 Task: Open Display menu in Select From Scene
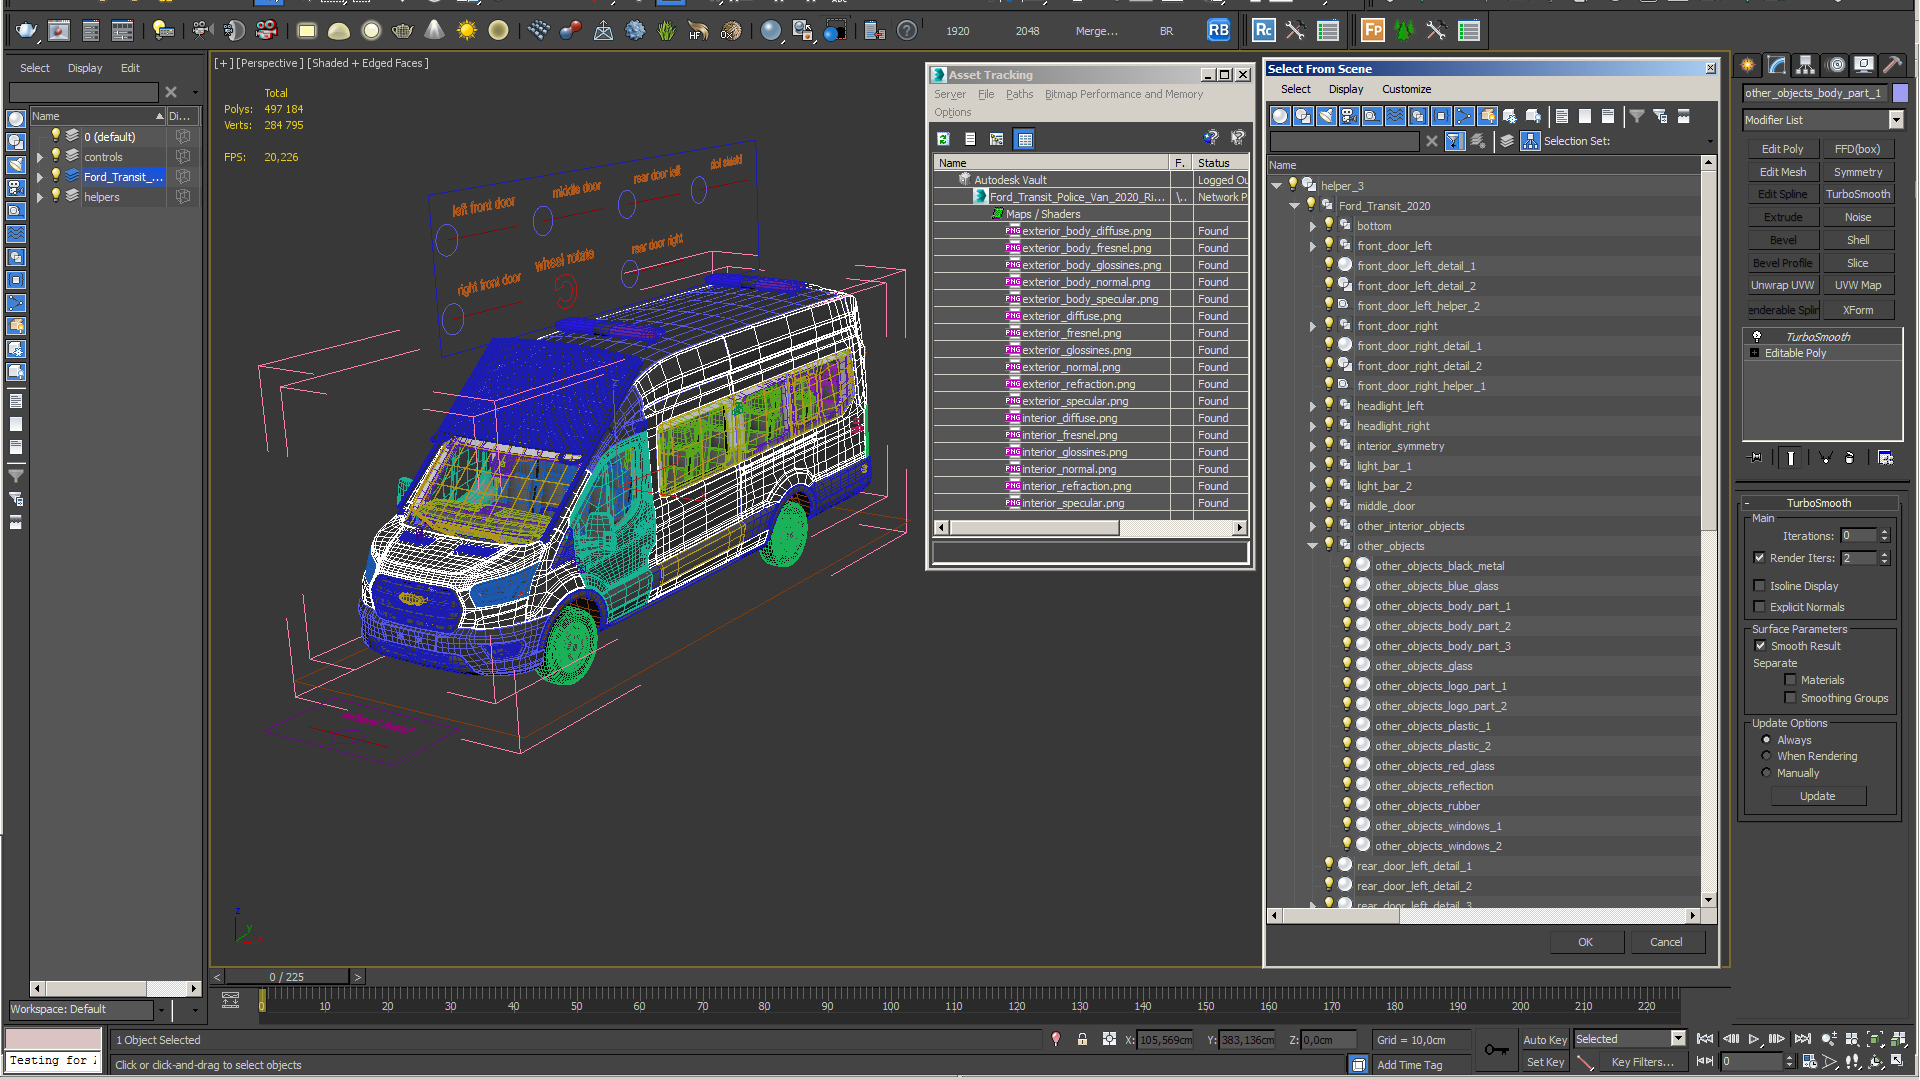pyautogui.click(x=1345, y=89)
